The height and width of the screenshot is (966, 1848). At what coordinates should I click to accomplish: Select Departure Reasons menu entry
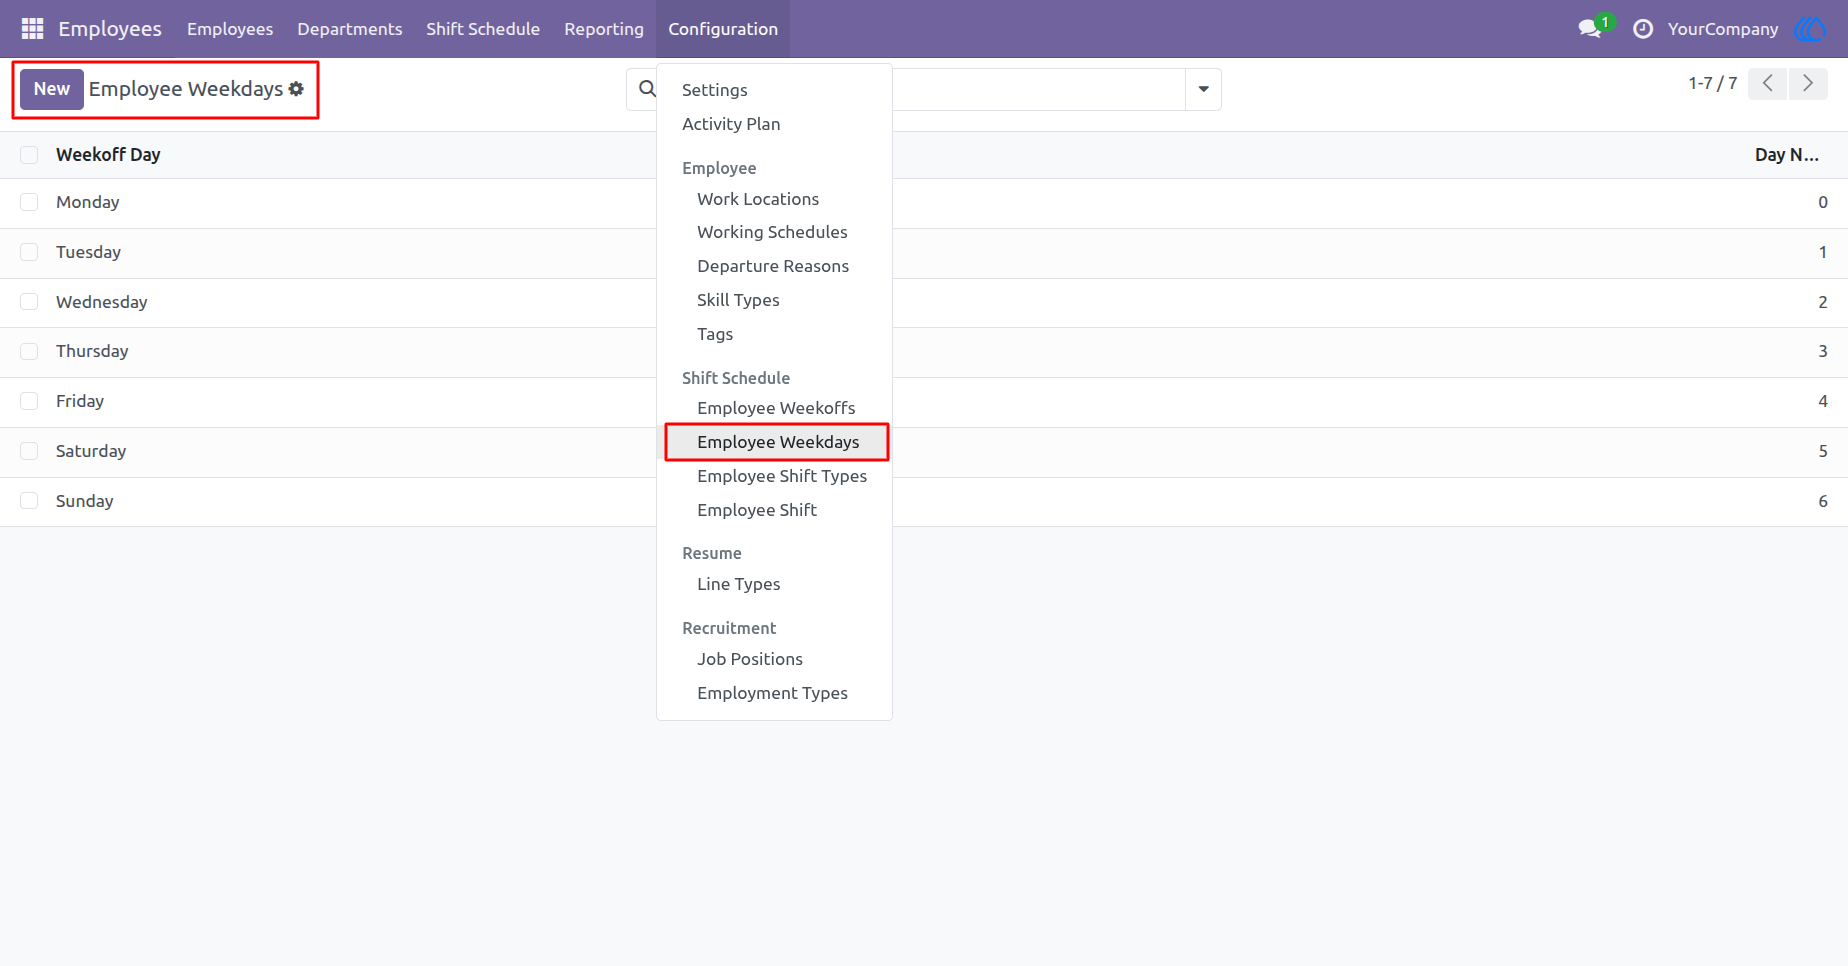point(774,266)
